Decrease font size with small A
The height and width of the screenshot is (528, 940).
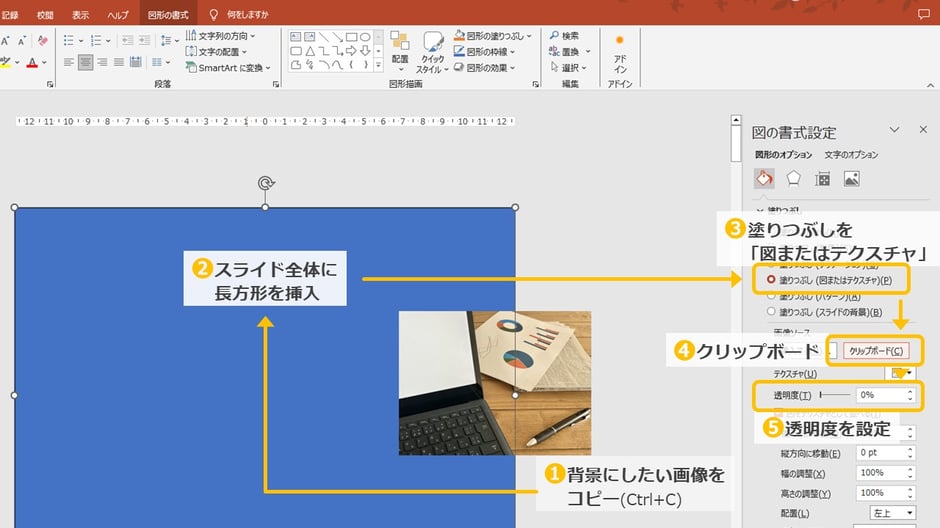click(x=22, y=41)
